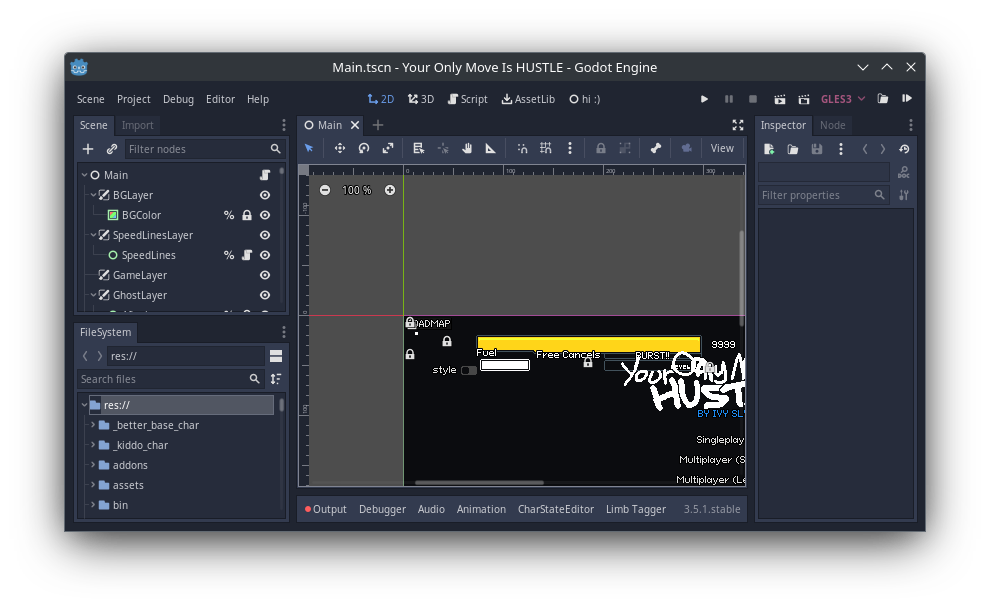Image resolution: width=990 pixels, height=608 pixels.
Task: Toggle lock on BGColor node
Action: click(247, 215)
